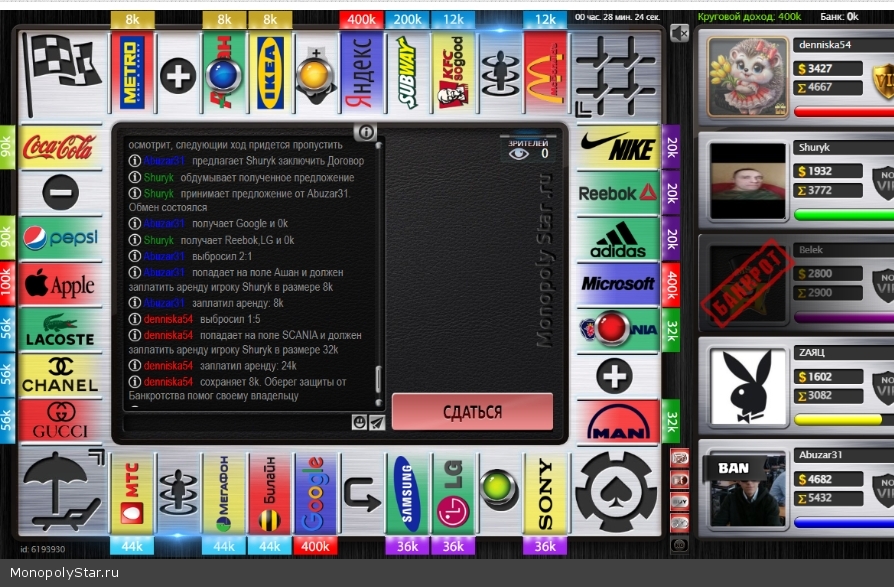This screenshot has width=894, height=587.
Task: Click the chat message input field
Action: pos(237,422)
